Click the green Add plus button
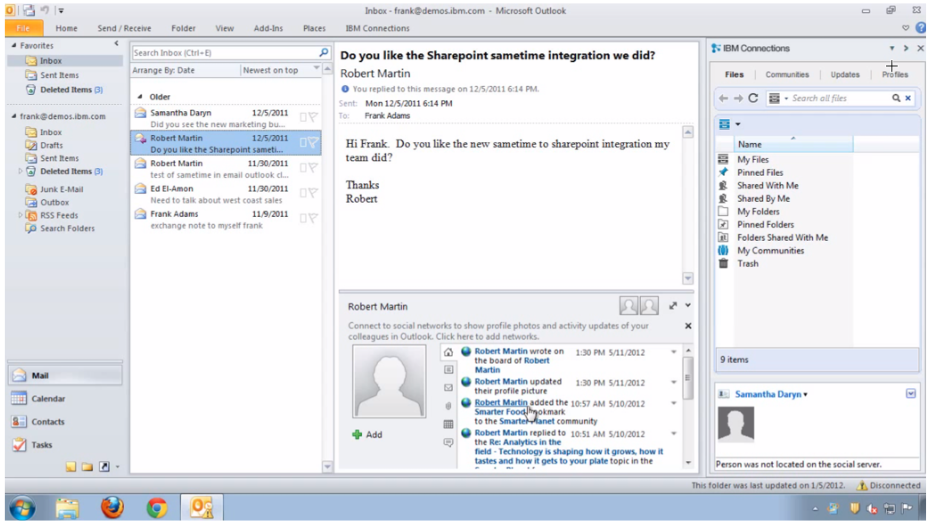Image resolution: width=930 pixels, height=521 pixels. (357, 434)
